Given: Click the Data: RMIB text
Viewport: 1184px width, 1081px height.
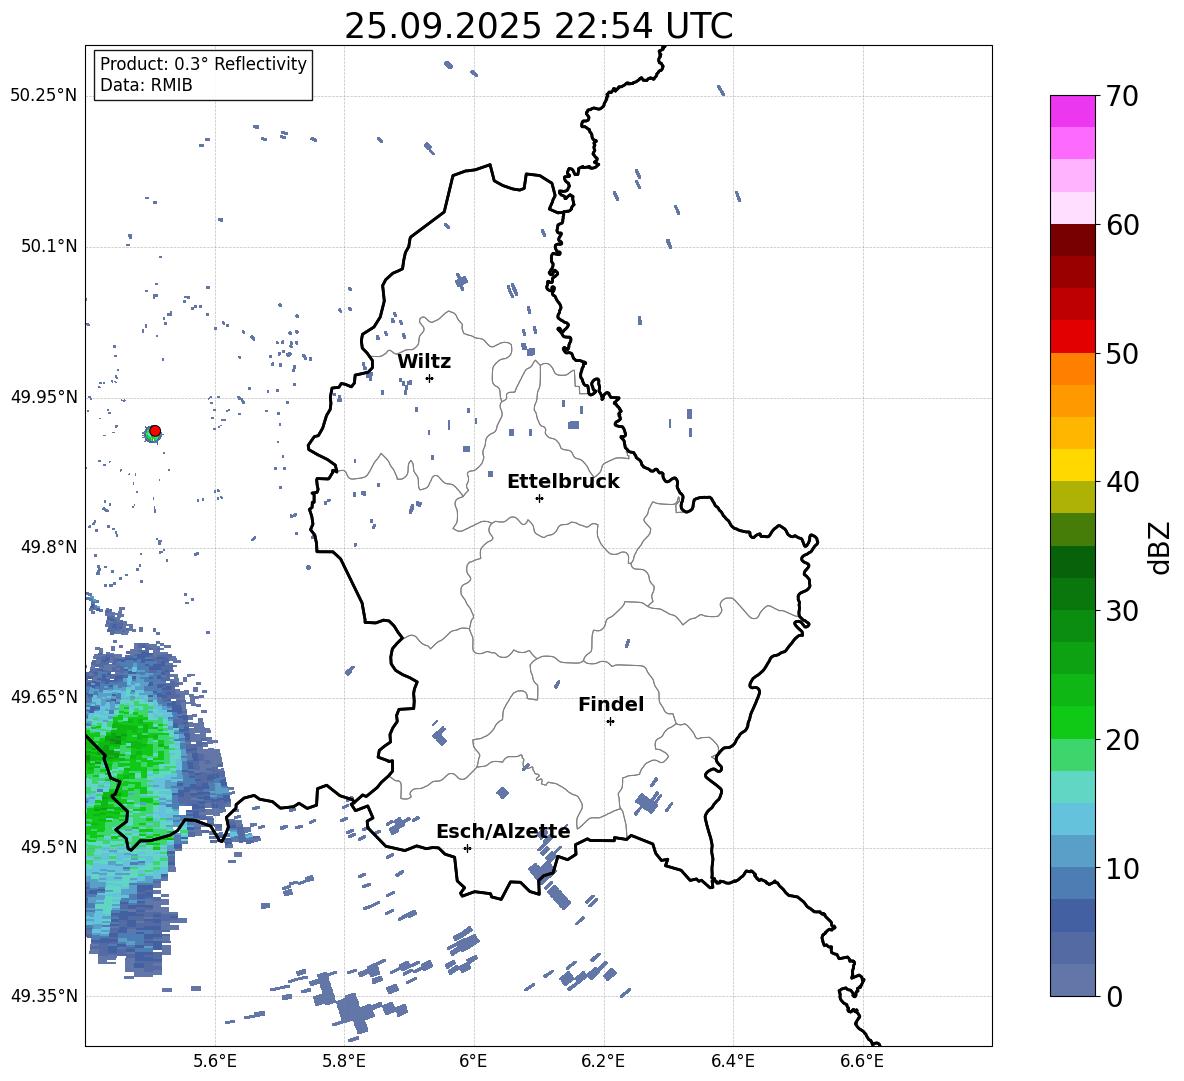Looking at the screenshot, I should (146, 85).
